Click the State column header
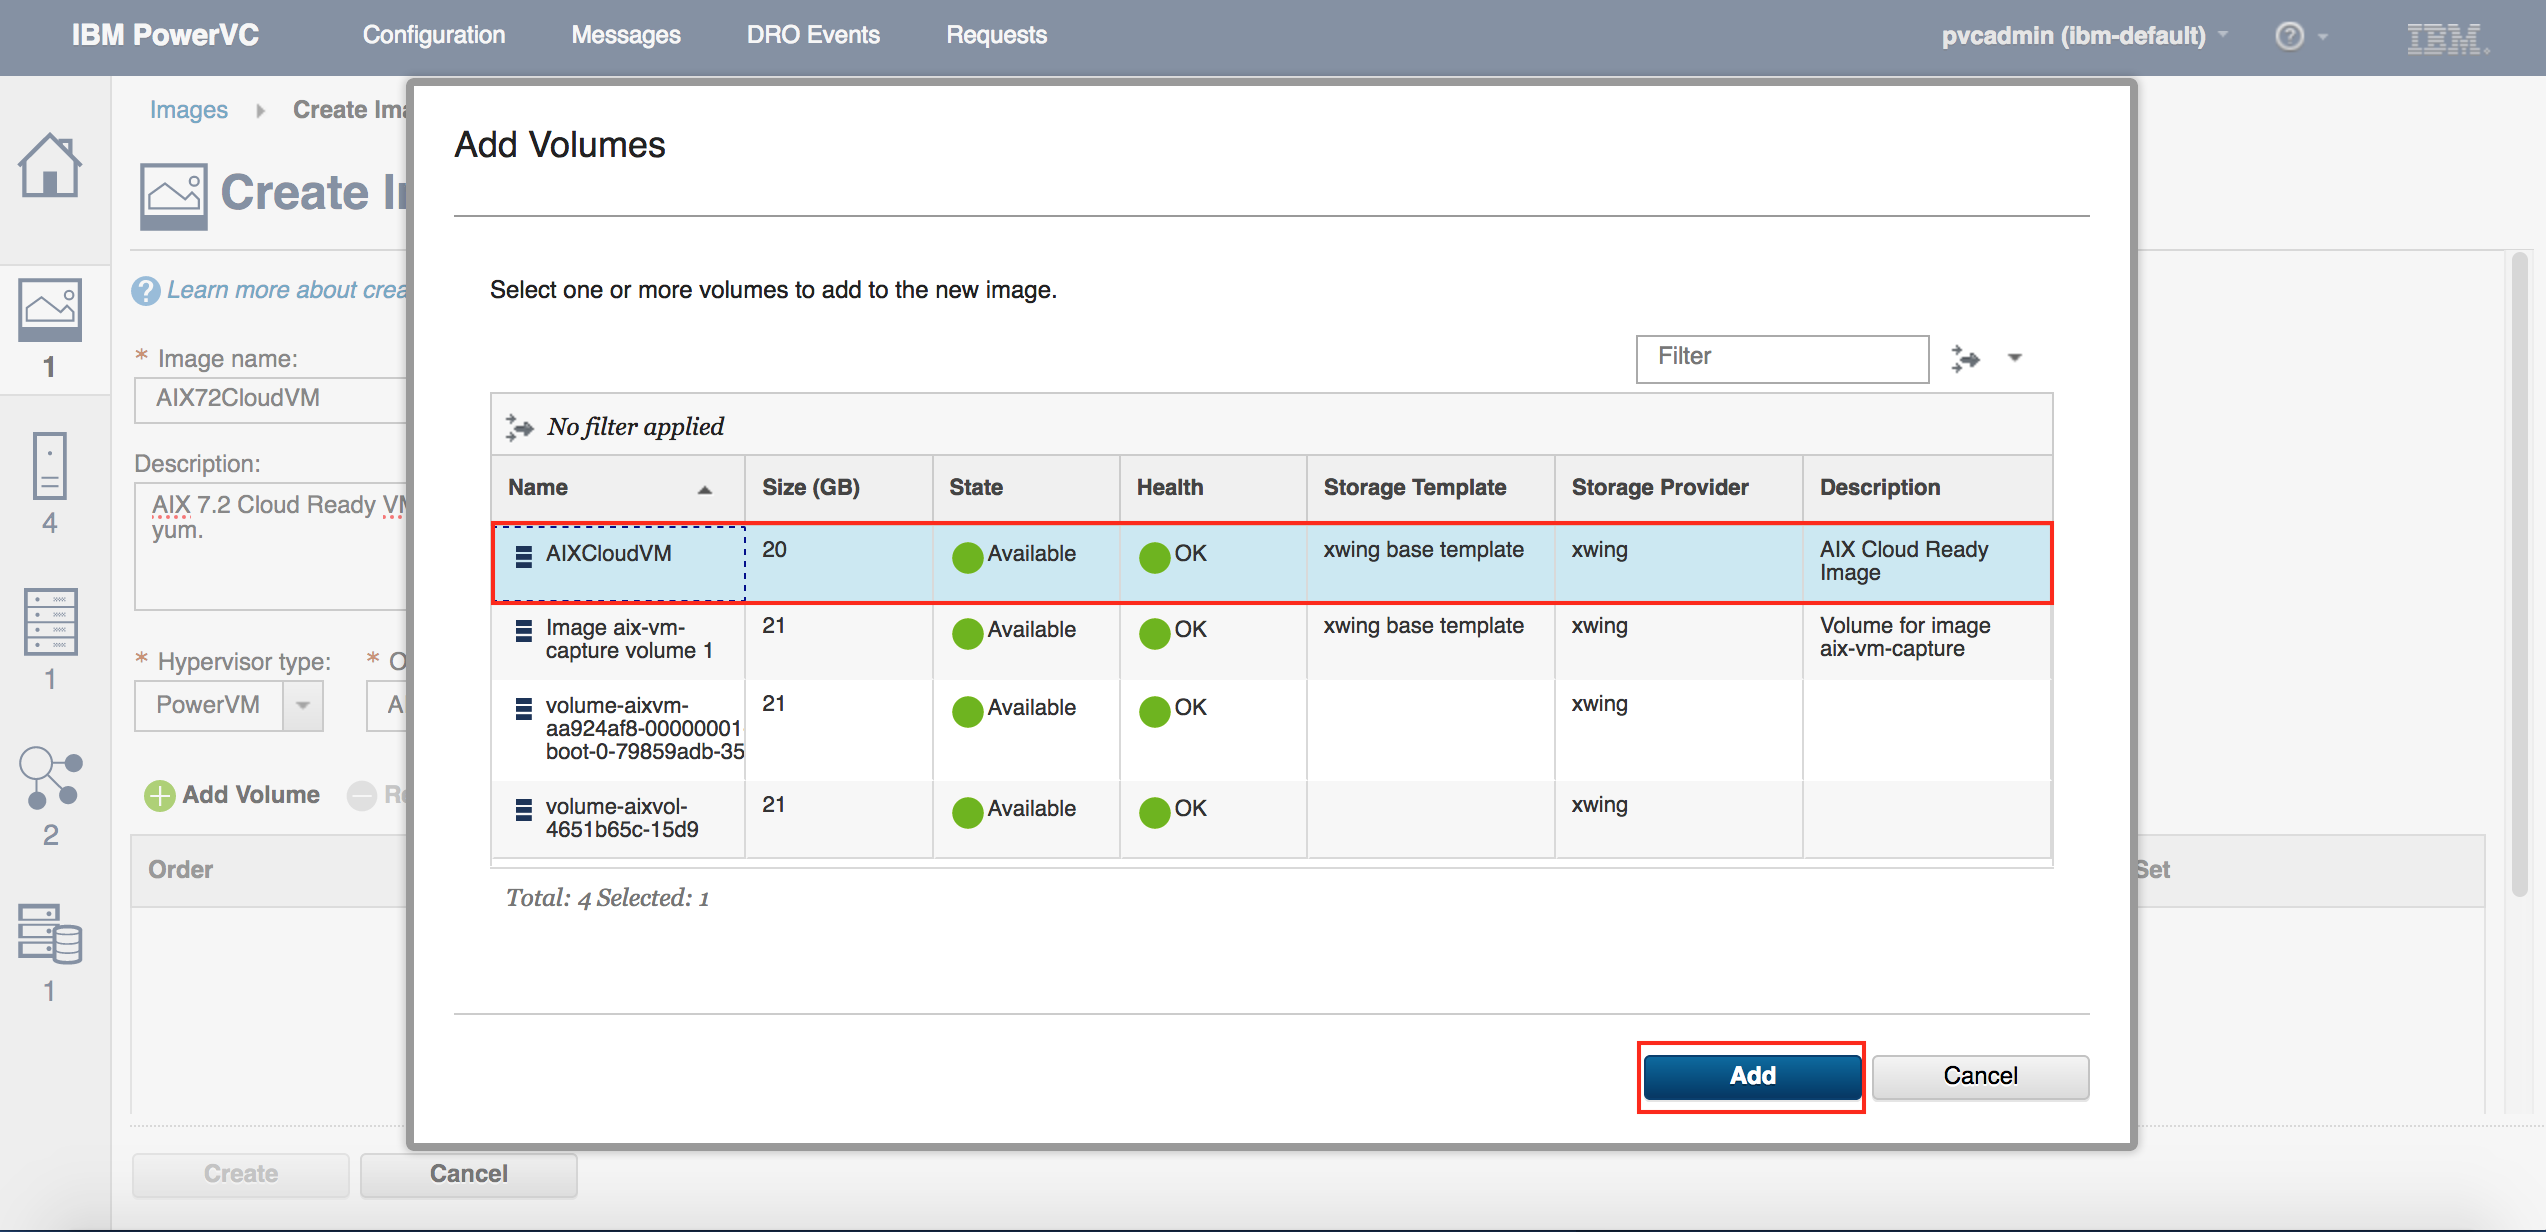This screenshot has height=1232, width=2546. pos(1026,488)
